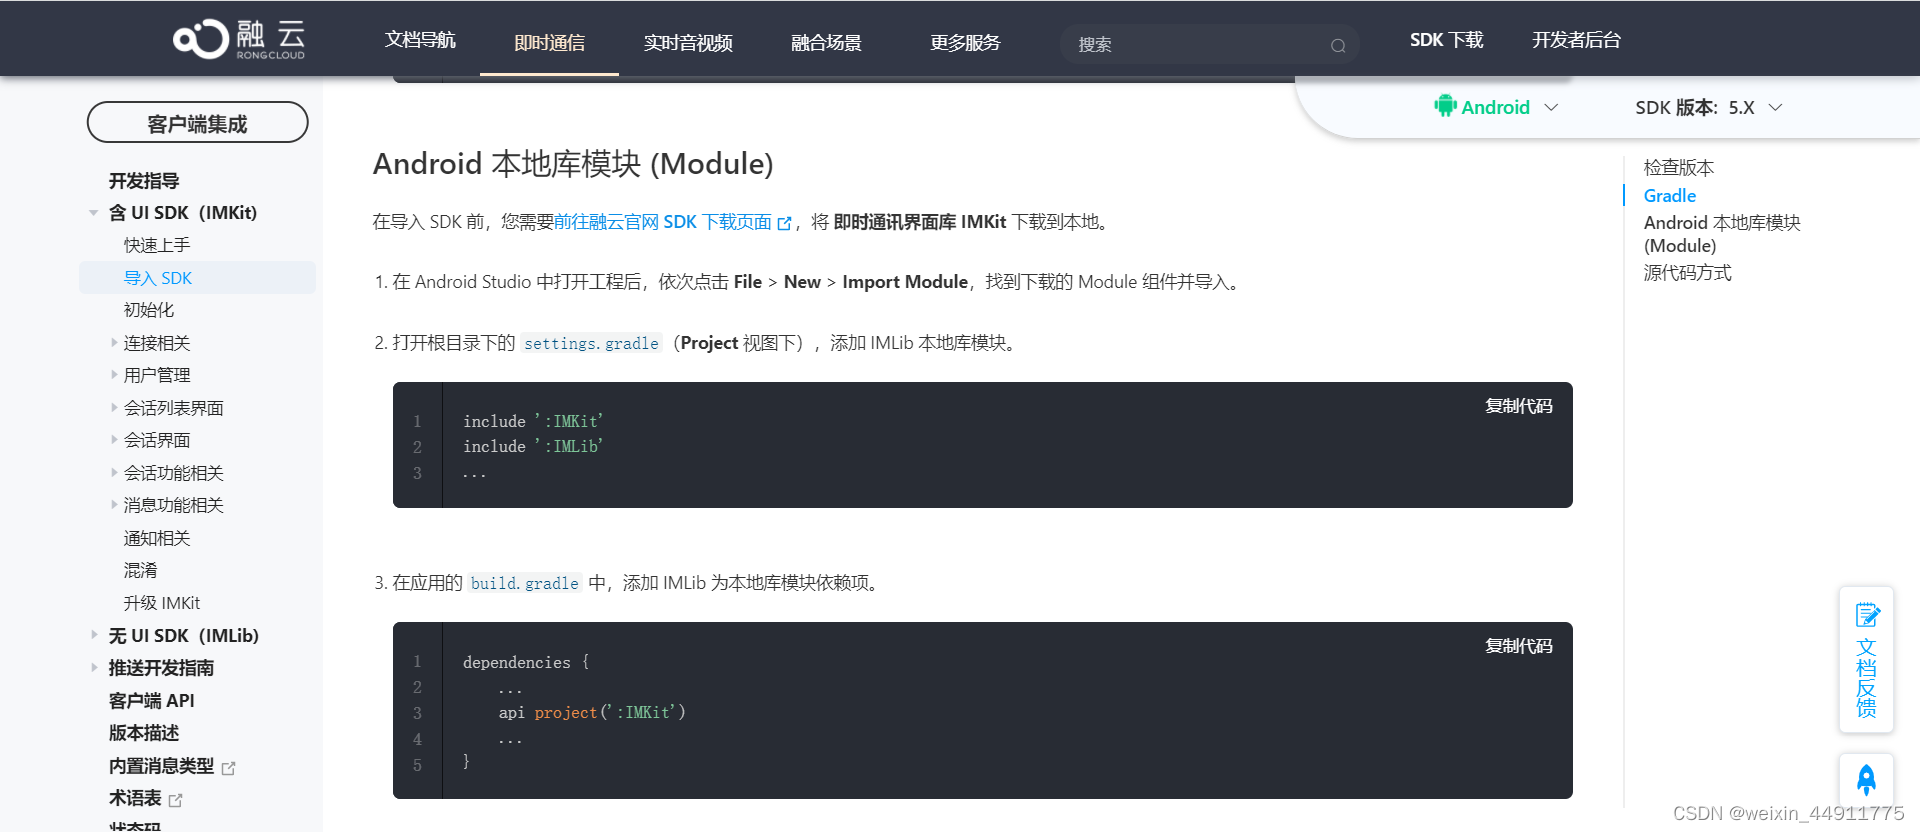Open 混淆 in sidebar

(x=141, y=570)
